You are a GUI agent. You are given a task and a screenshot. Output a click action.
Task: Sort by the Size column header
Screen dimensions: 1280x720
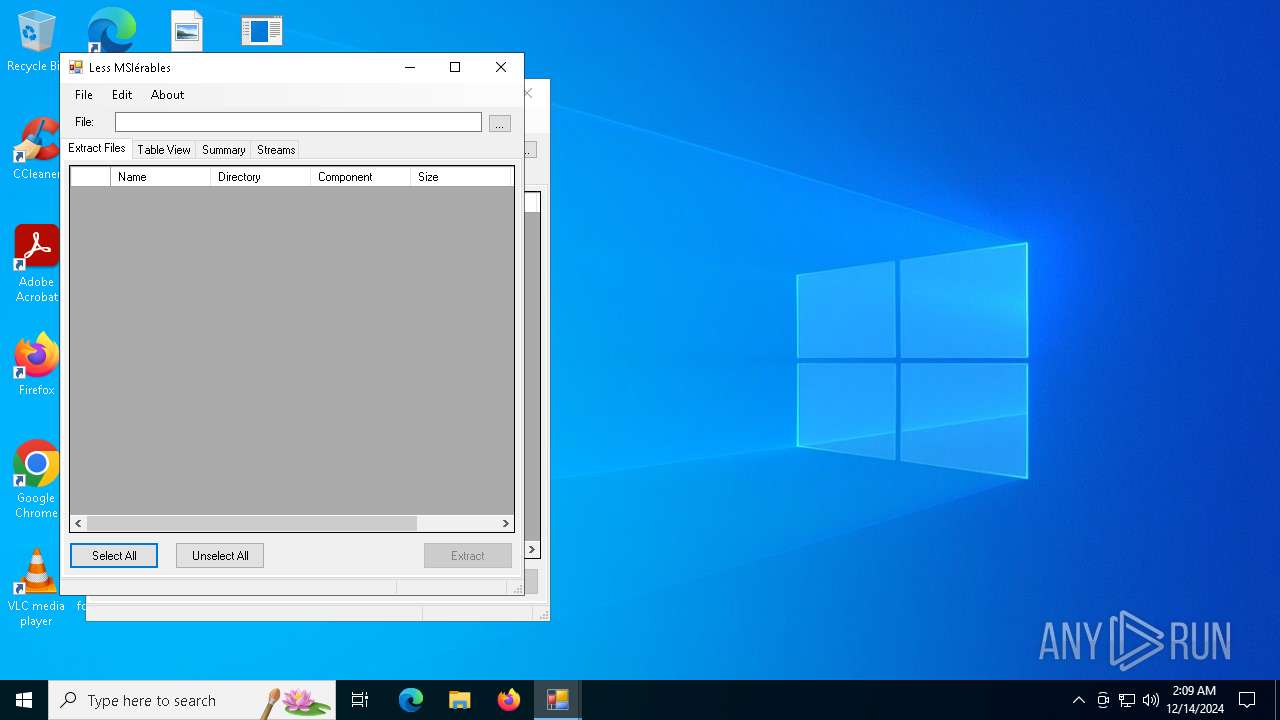[462, 177]
